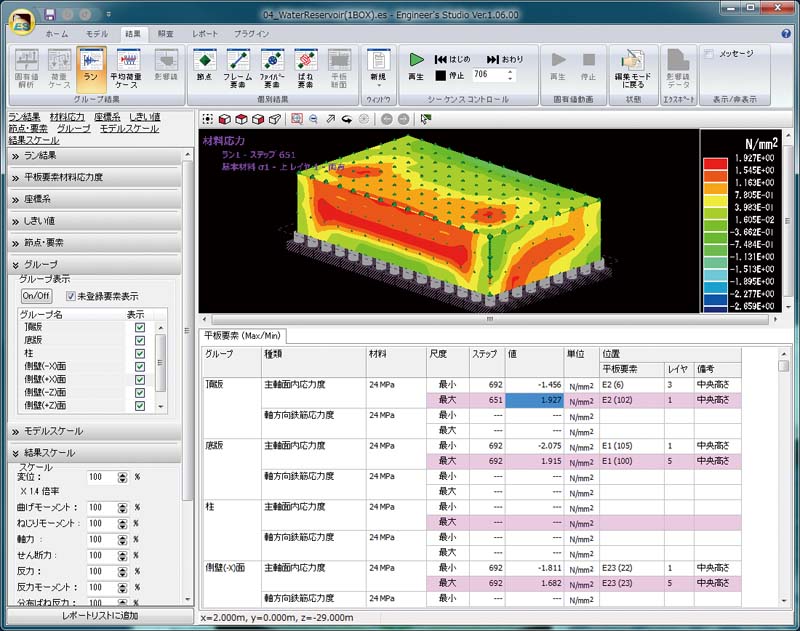Toggle display of 側壁(-X)面 group

click(140, 367)
